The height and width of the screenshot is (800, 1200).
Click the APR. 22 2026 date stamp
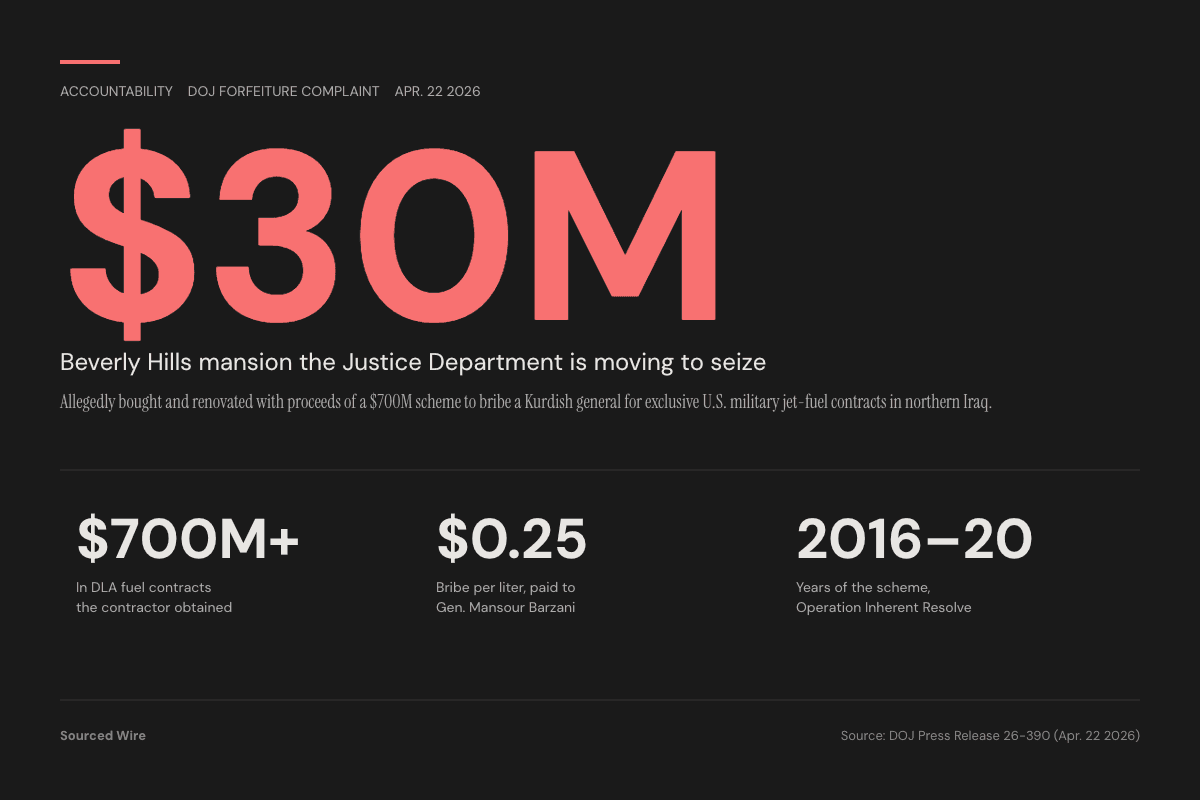437,91
